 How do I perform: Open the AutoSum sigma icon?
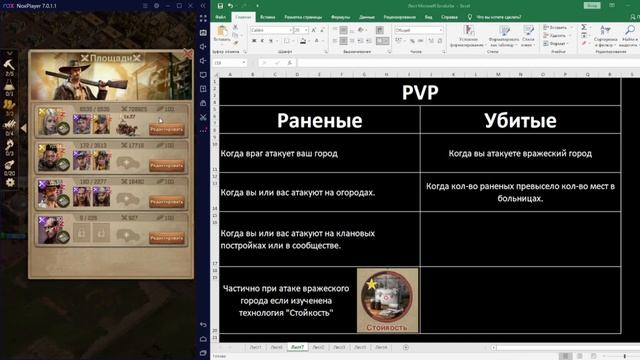[584, 27]
